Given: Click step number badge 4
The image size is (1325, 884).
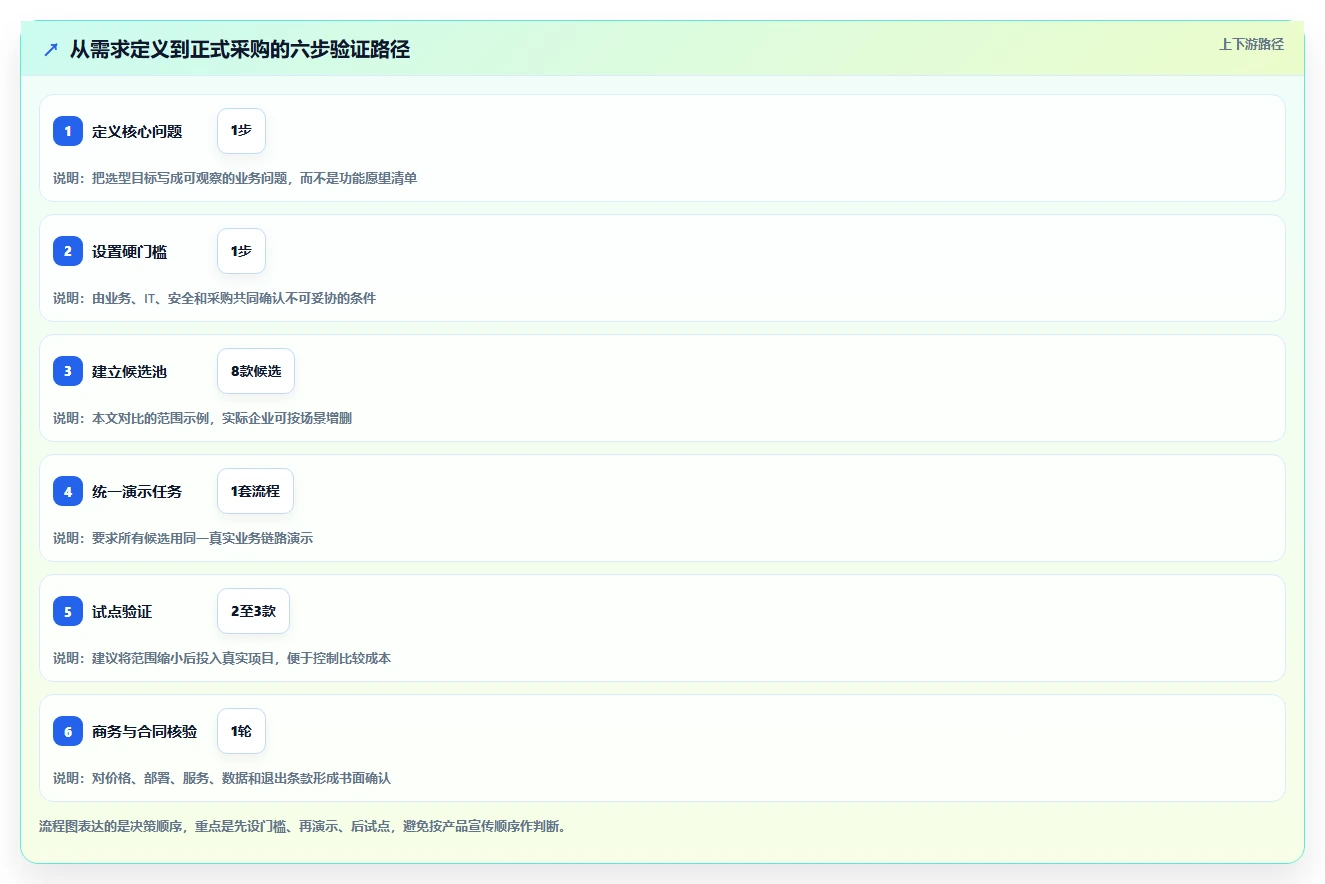Looking at the screenshot, I should coord(68,491).
